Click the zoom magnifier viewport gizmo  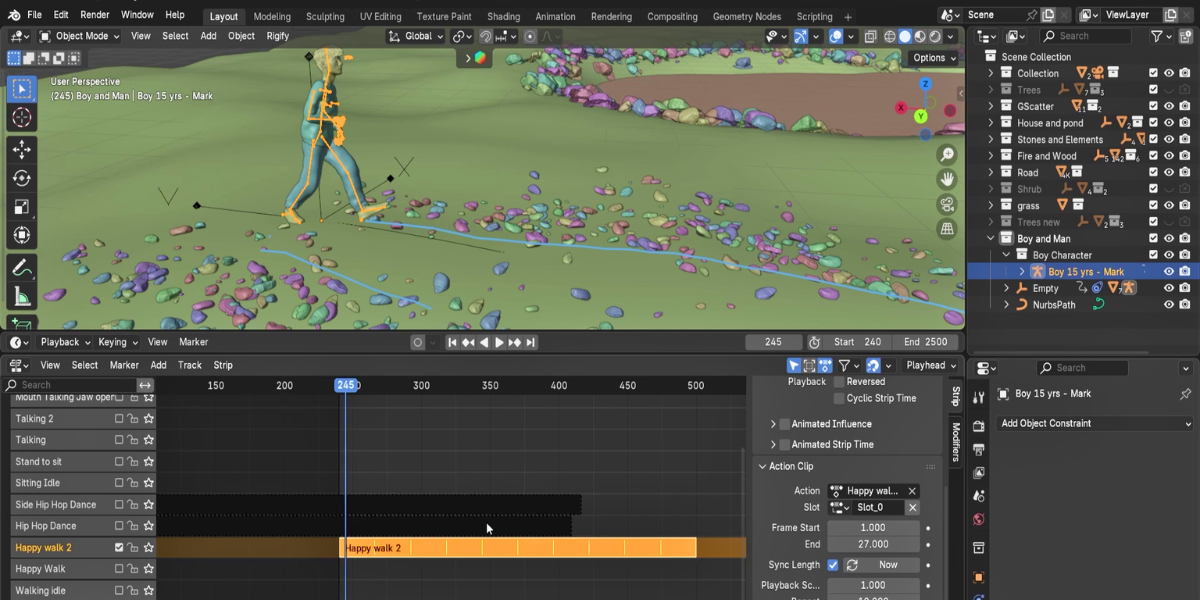(x=947, y=155)
